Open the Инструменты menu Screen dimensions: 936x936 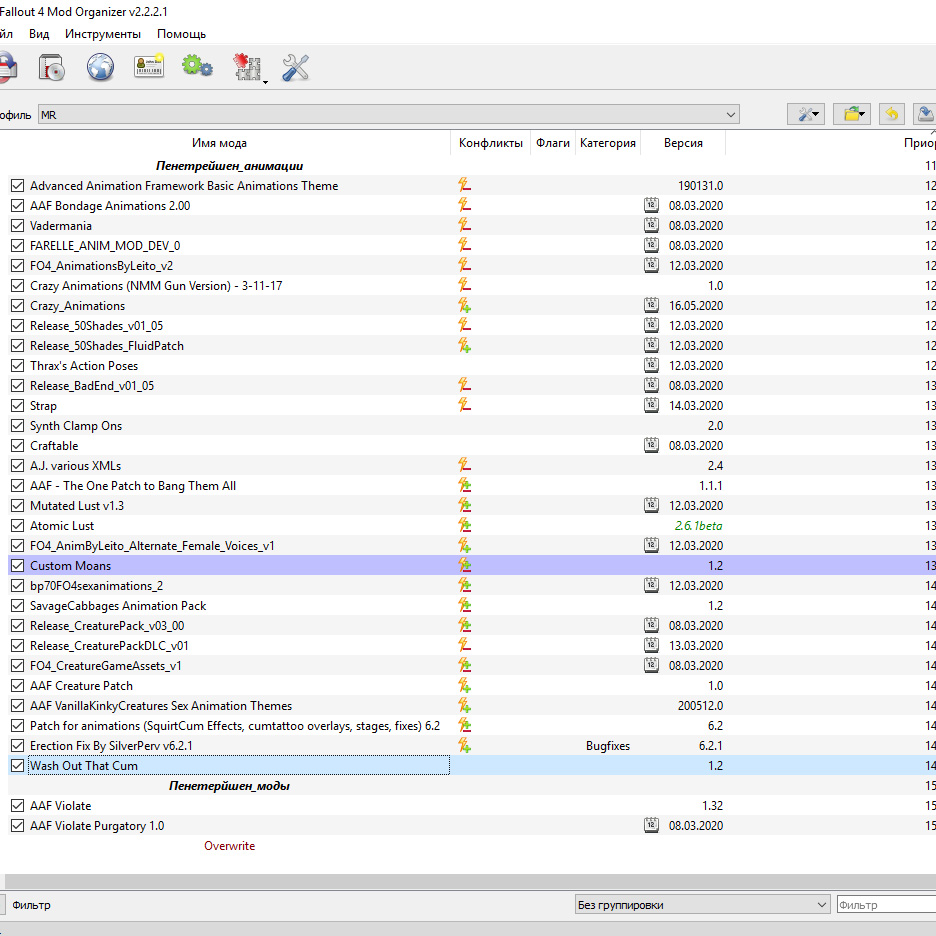tap(103, 34)
